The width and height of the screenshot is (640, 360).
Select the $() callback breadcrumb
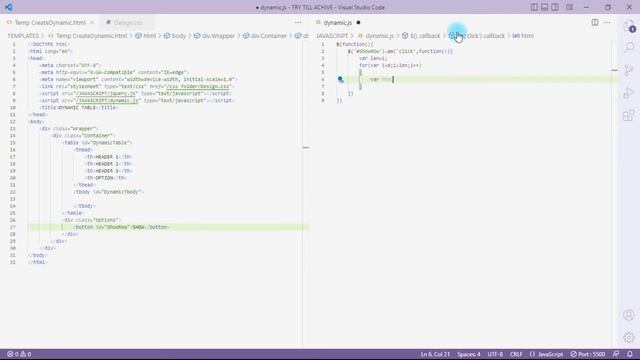tap(425, 36)
